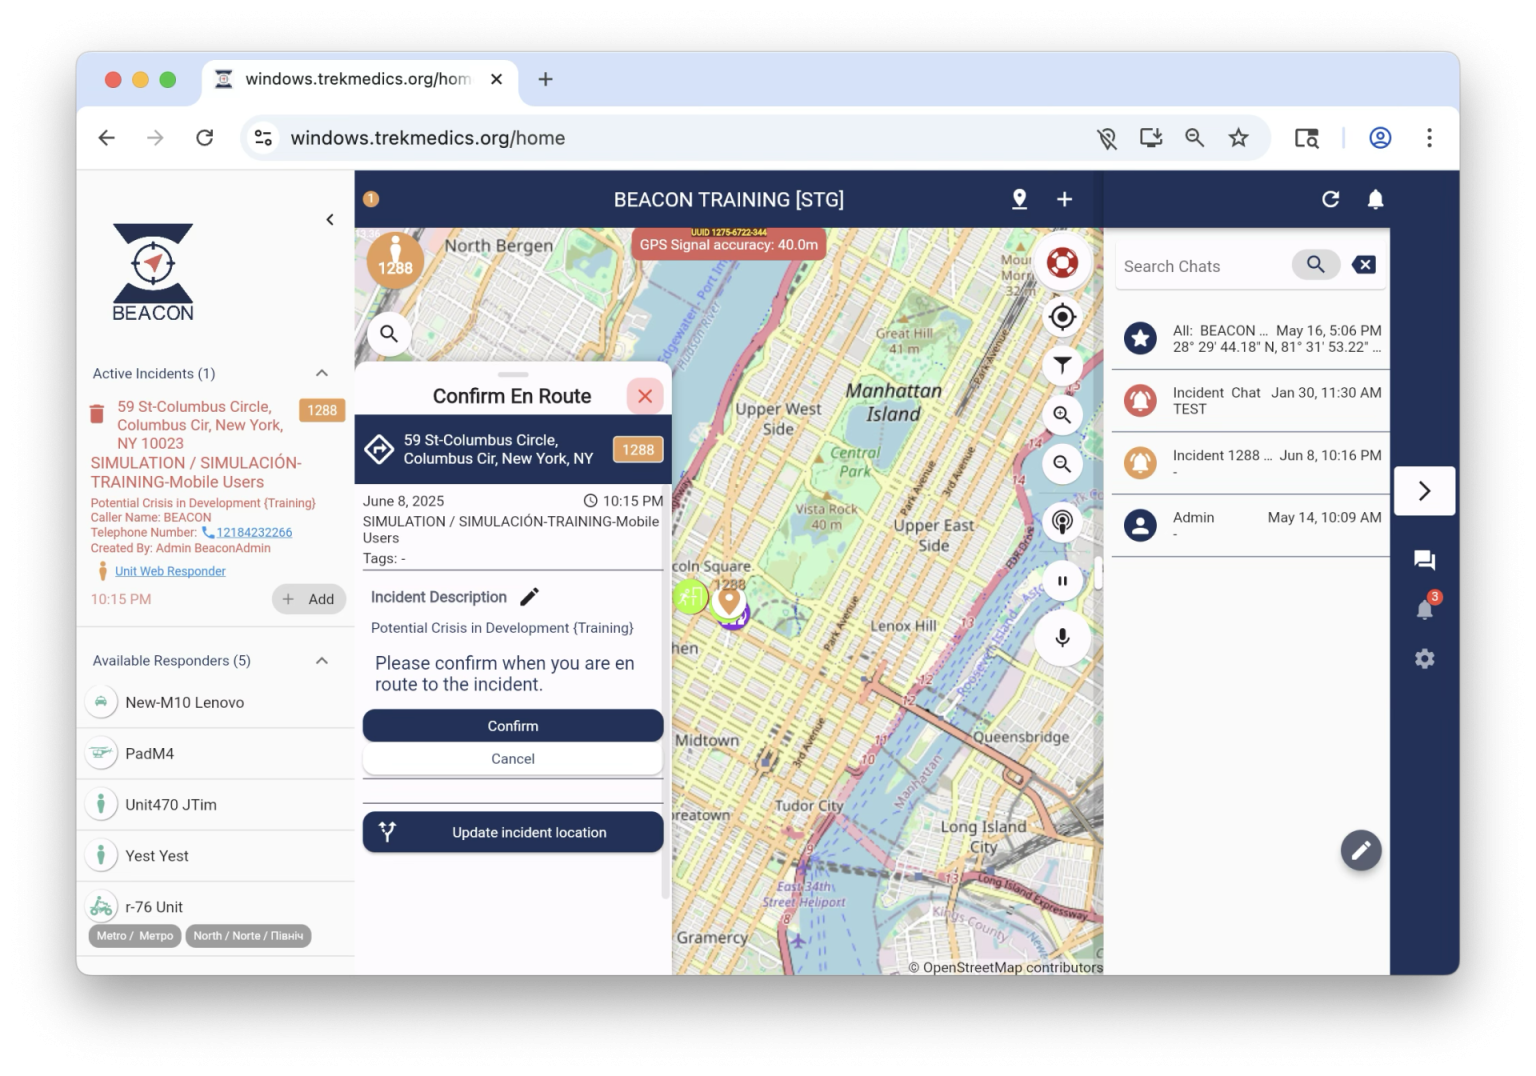Click the lifebuoy help icon on map
1536x1076 pixels.
click(1062, 263)
